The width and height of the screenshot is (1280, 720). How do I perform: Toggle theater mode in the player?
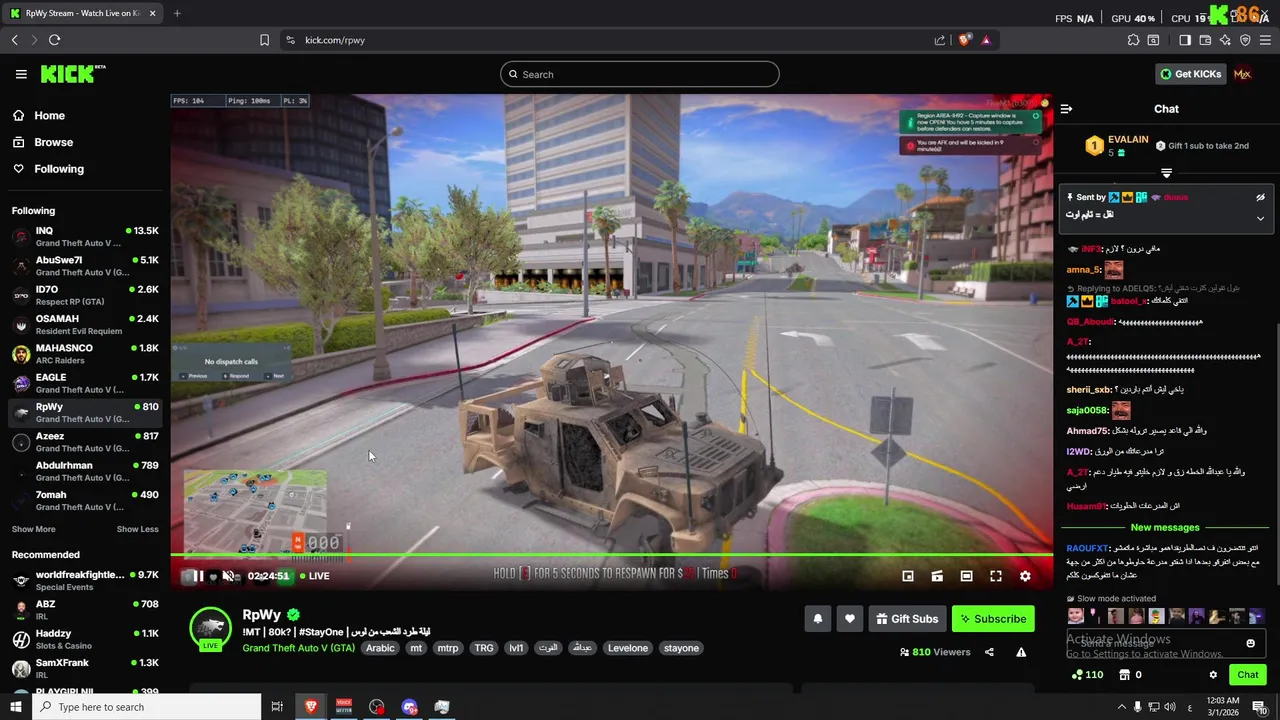966,576
